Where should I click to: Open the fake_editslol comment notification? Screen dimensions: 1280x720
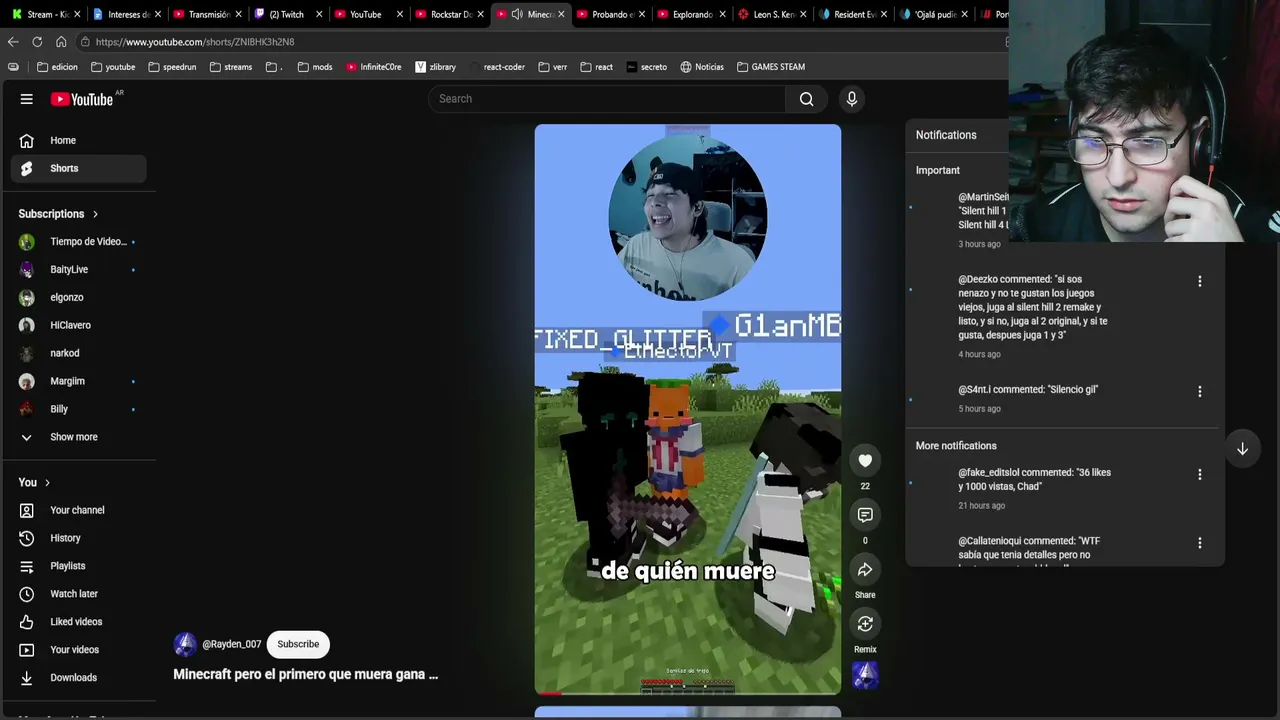[x=1035, y=479]
